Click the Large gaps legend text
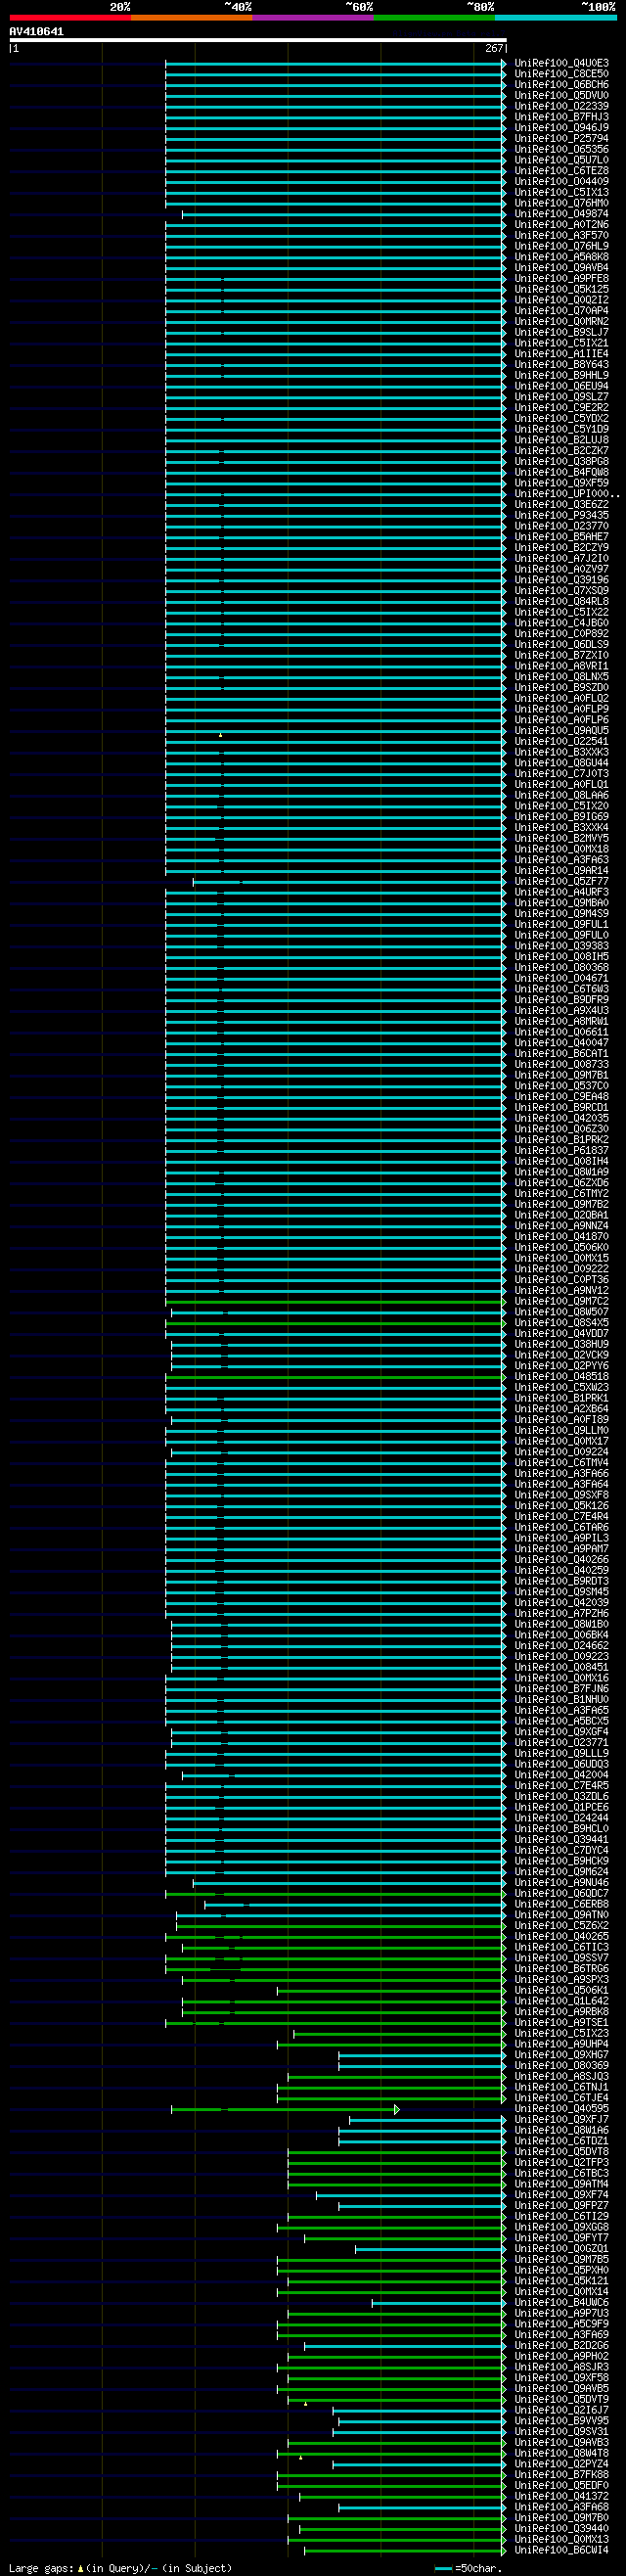Screen dimensions: 626x2576 coord(120,2568)
